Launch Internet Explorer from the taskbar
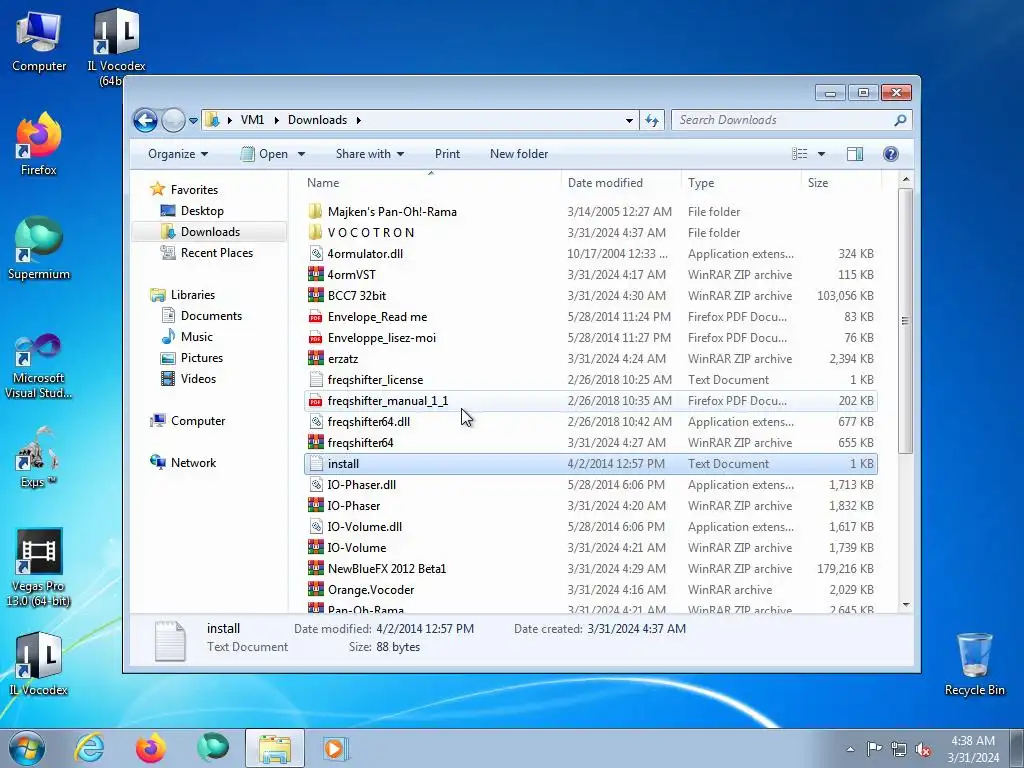The image size is (1024, 768). [89, 748]
